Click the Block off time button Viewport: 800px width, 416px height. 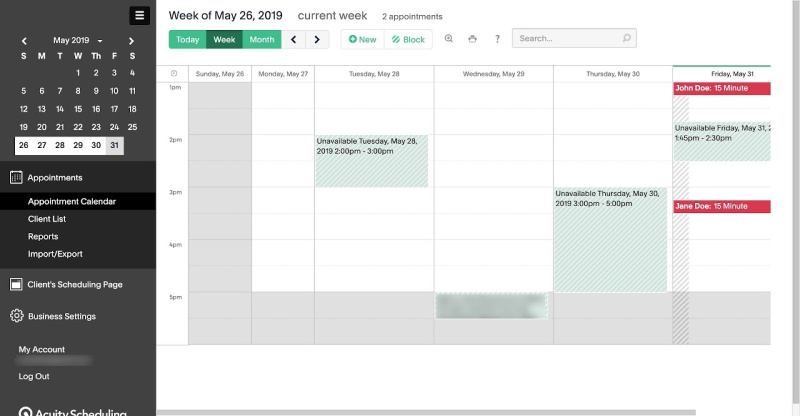click(x=408, y=39)
